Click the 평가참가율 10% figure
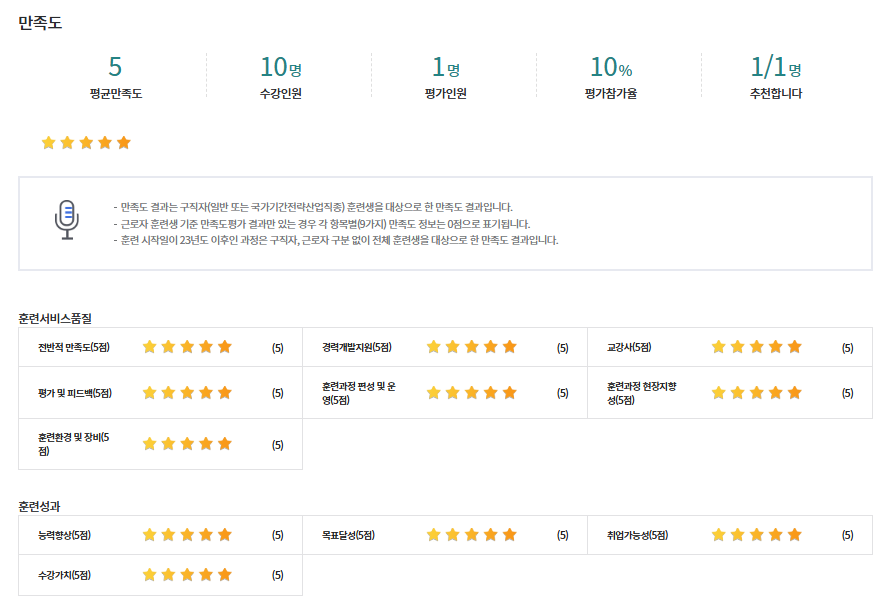Screen dimensions: 881x609 coord(610,67)
